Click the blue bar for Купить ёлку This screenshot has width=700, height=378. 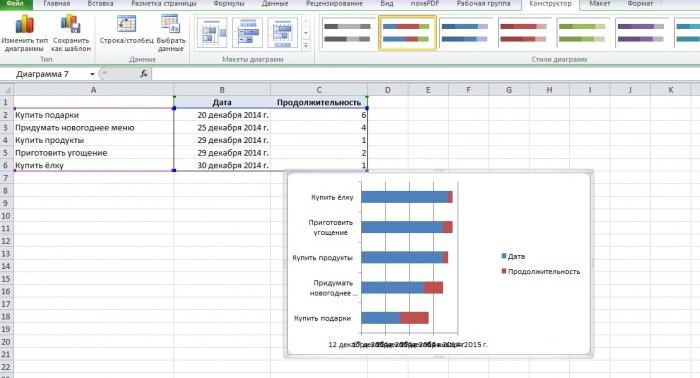click(x=404, y=197)
